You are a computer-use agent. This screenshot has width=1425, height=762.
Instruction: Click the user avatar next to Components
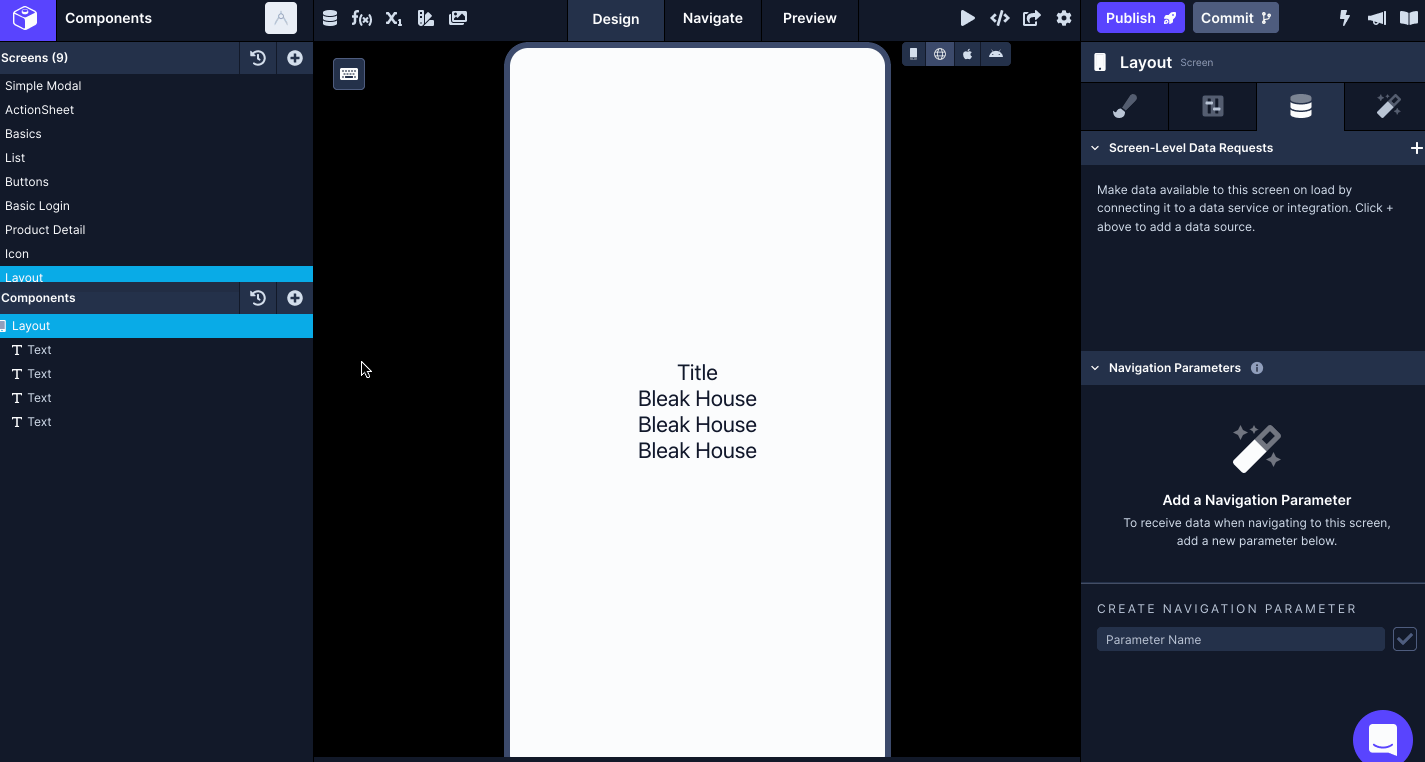tap(281, 18)
